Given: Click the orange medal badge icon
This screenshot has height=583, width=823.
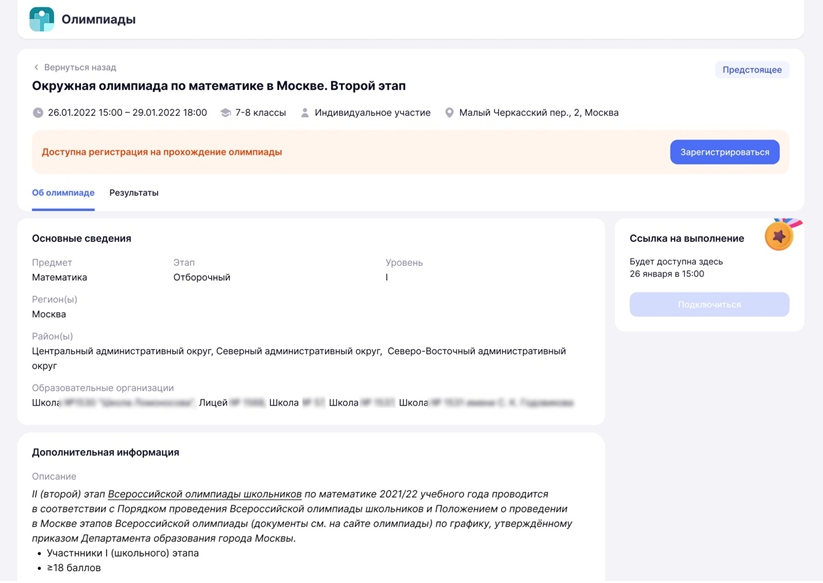Looking at the screenshot, I should click(779, 235).
